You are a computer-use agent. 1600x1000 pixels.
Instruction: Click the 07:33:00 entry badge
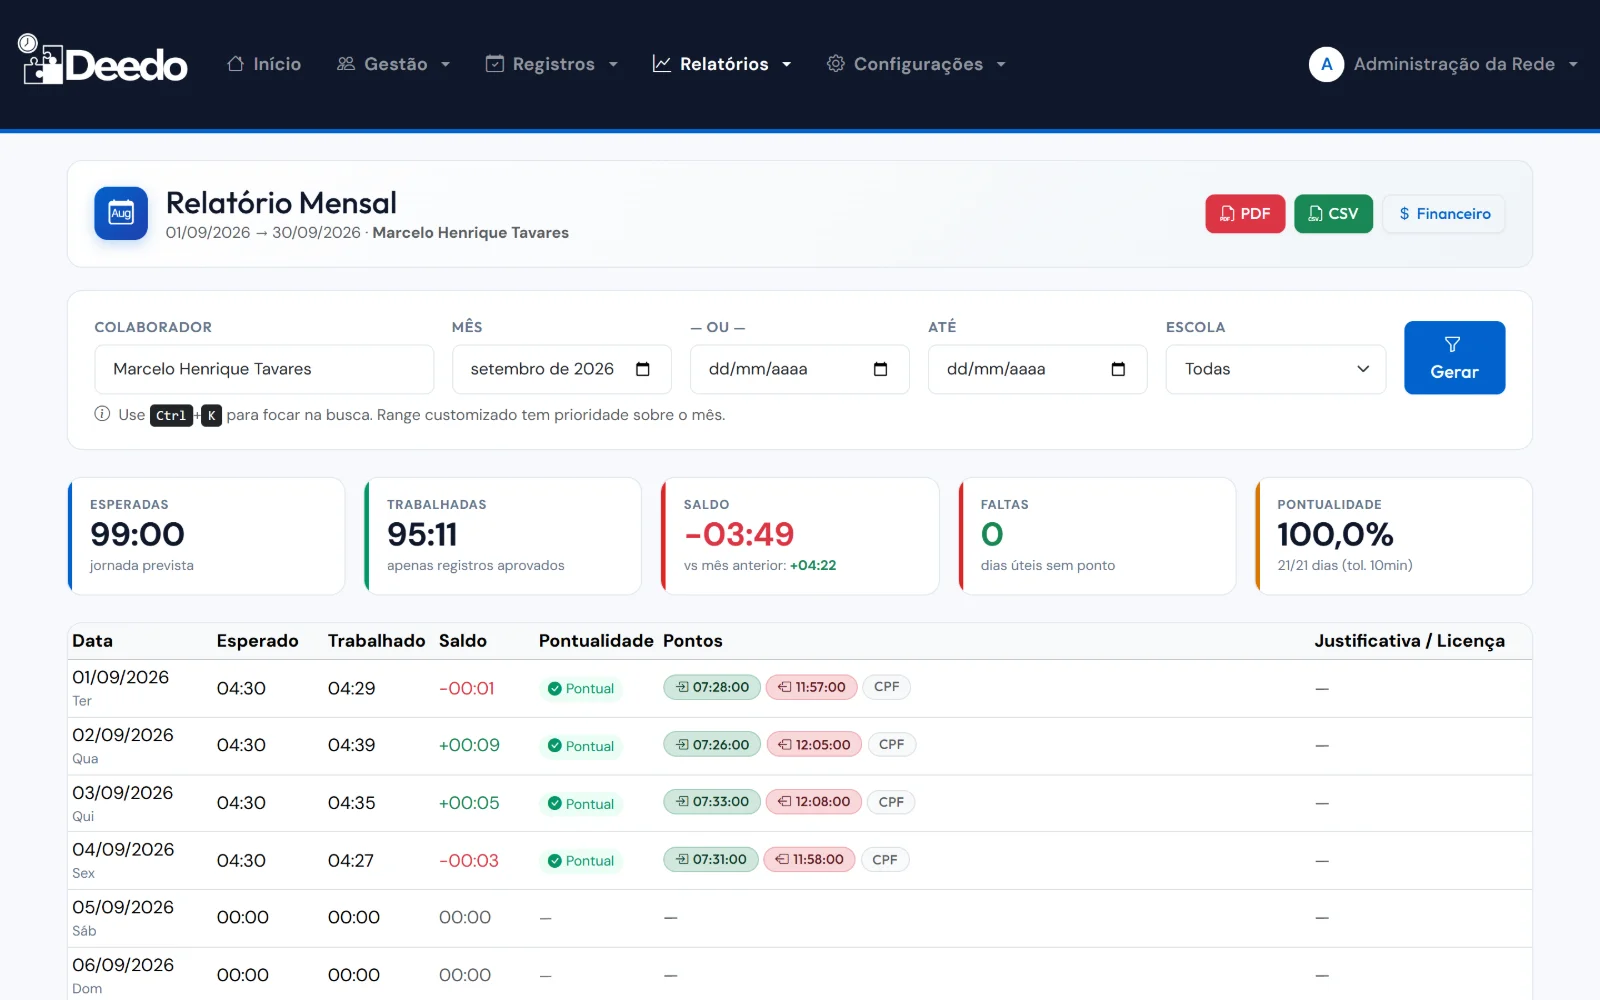tap(712, 802)
